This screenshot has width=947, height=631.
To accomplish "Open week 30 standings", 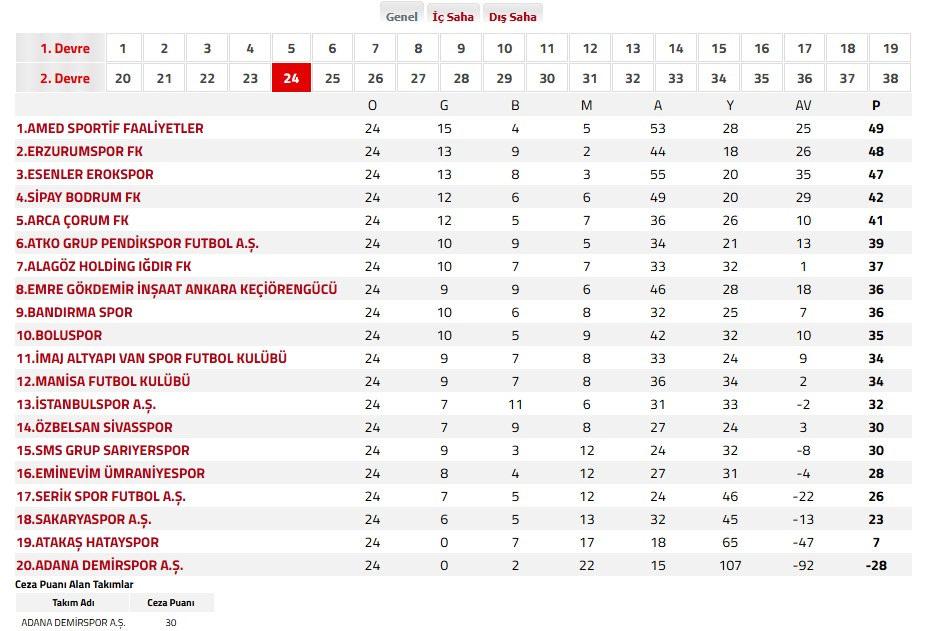I will pos(547,78).
